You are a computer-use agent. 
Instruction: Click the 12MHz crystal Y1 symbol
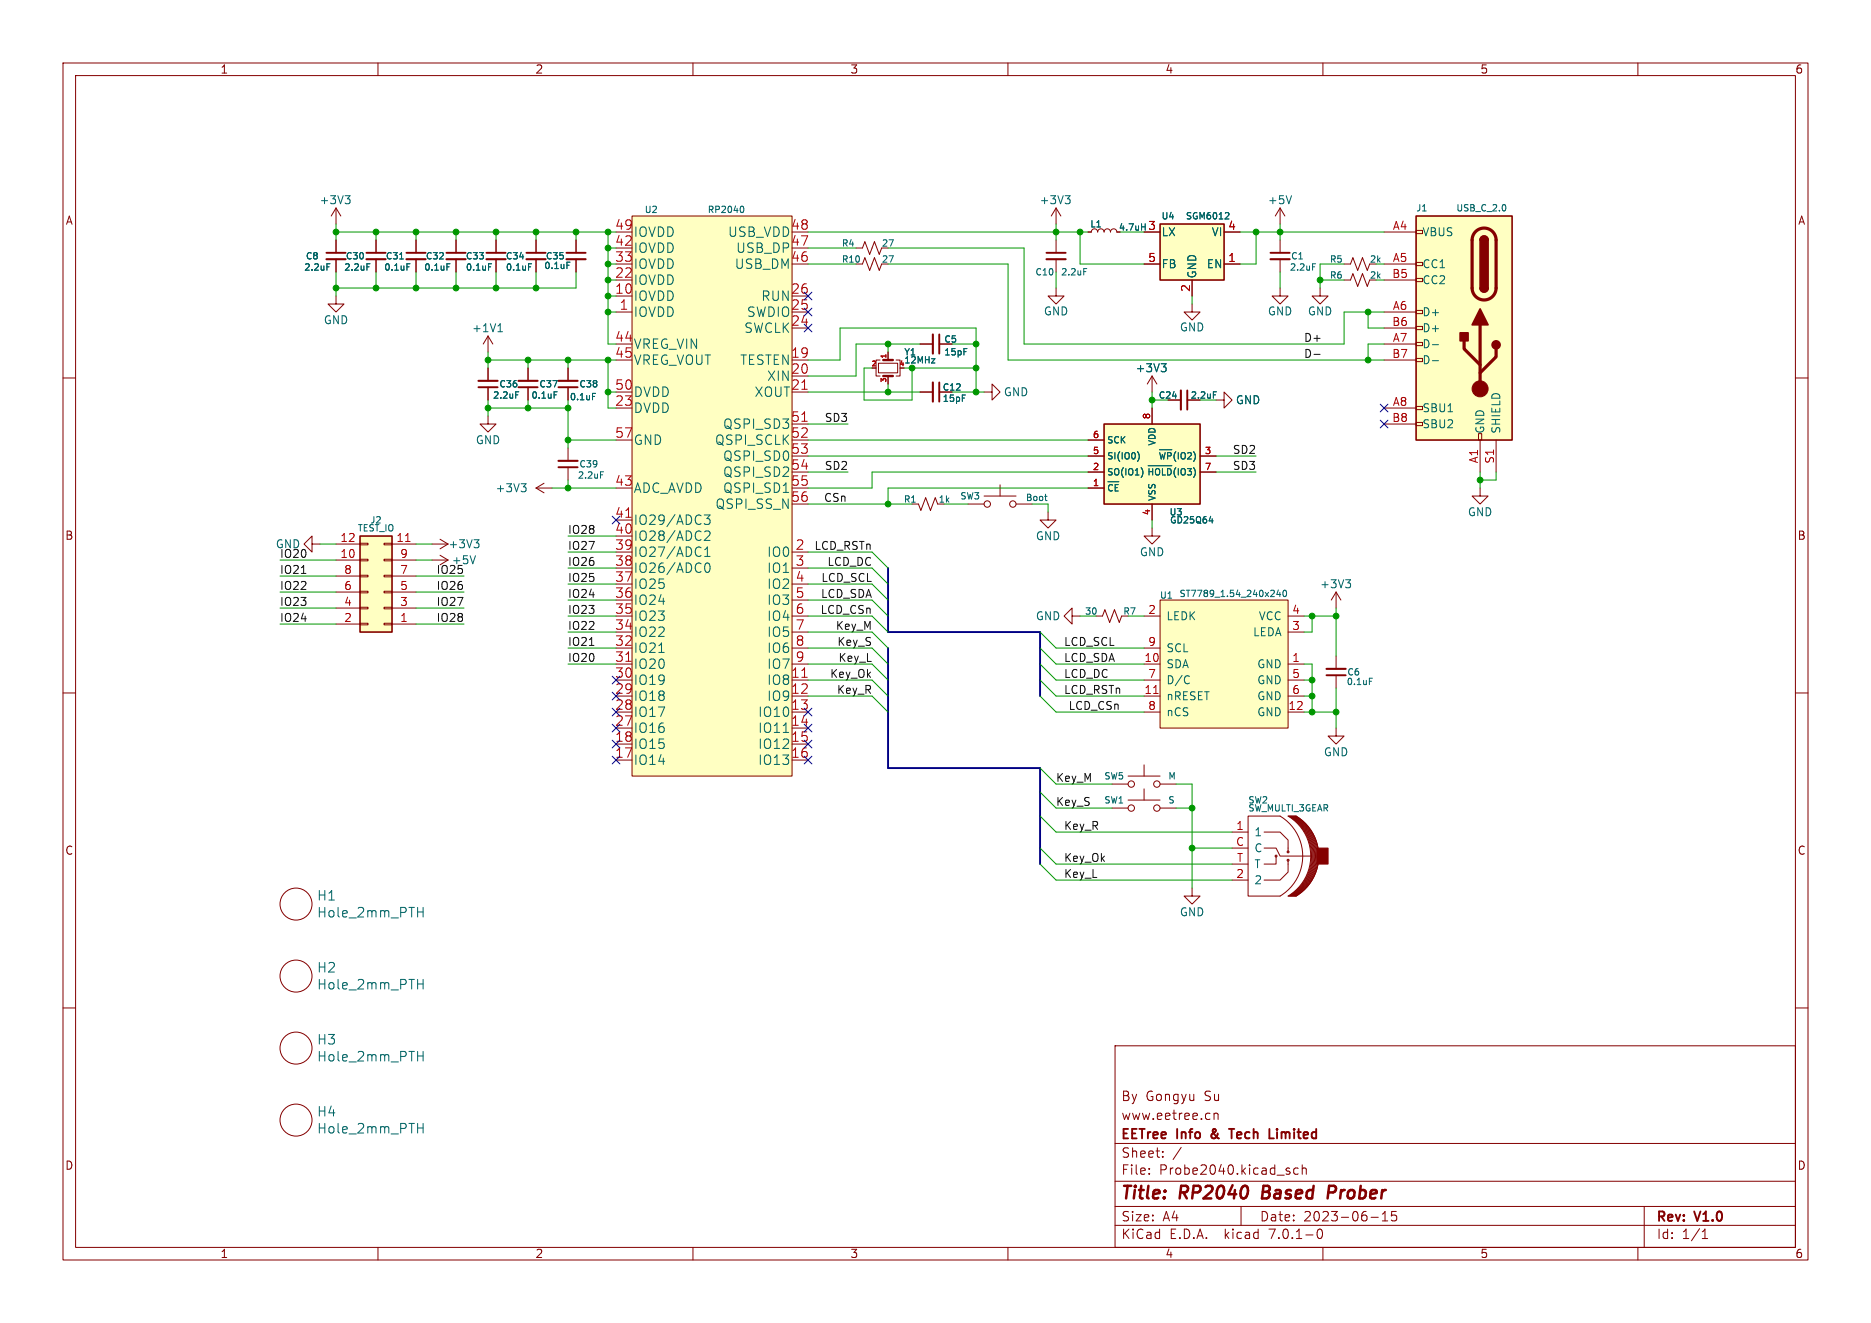(x=887, y=368)
